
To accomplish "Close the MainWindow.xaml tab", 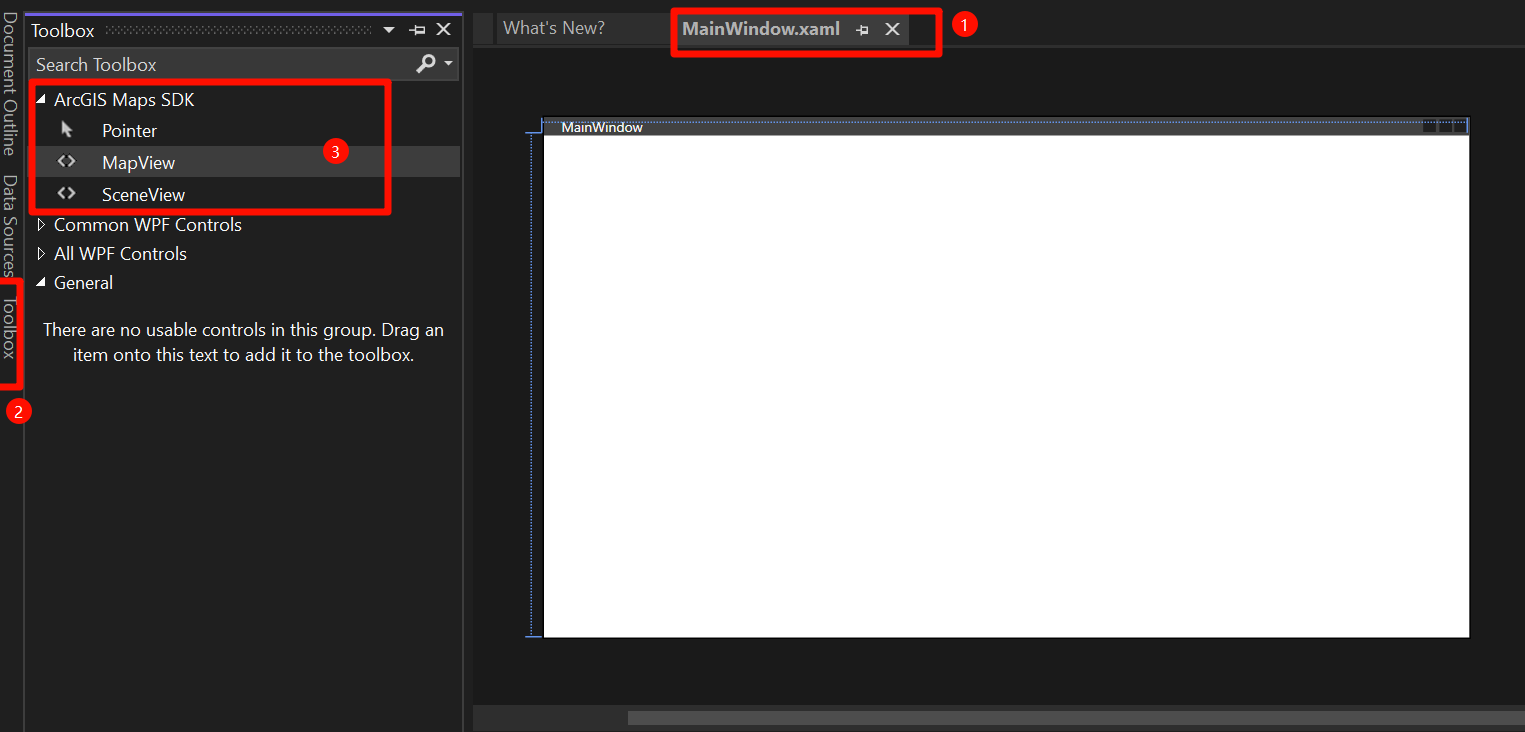I will [x=893, y=29].
